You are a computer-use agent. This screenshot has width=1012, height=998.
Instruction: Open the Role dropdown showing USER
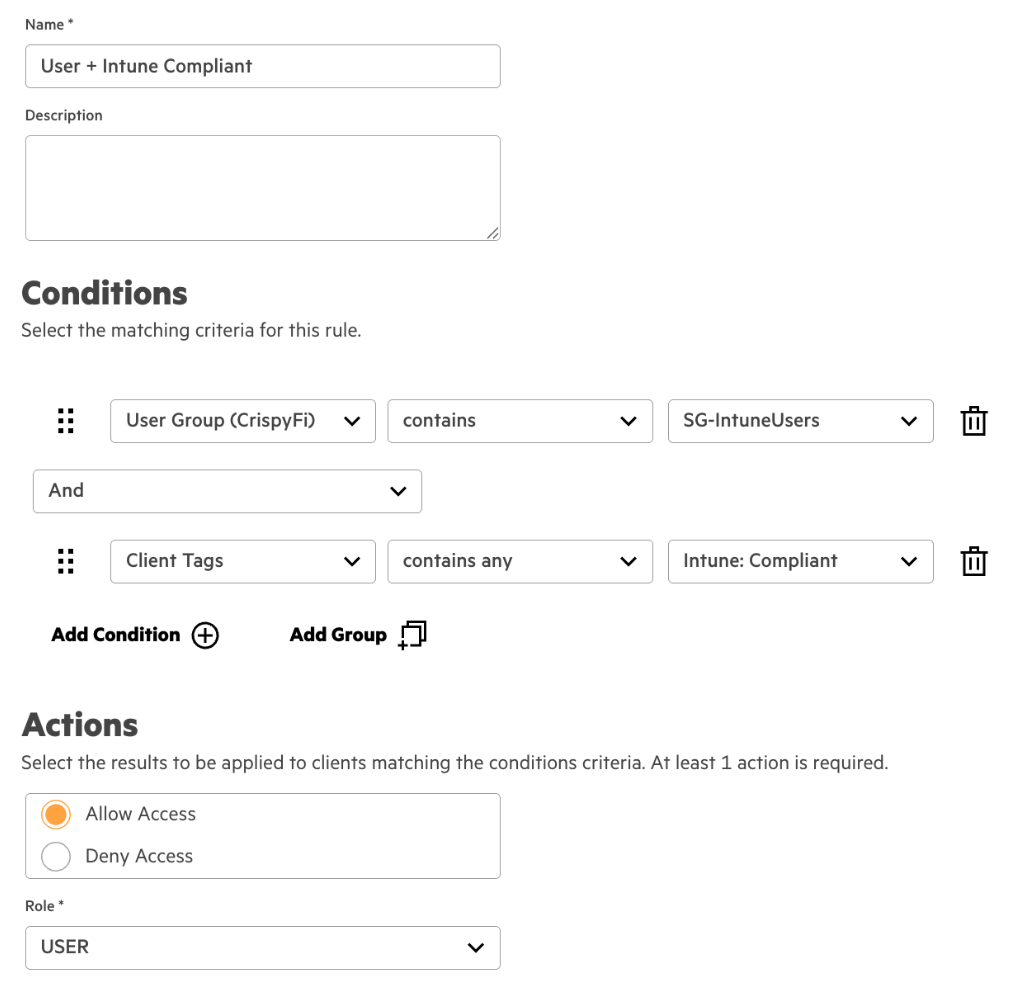tap(262, 947)
